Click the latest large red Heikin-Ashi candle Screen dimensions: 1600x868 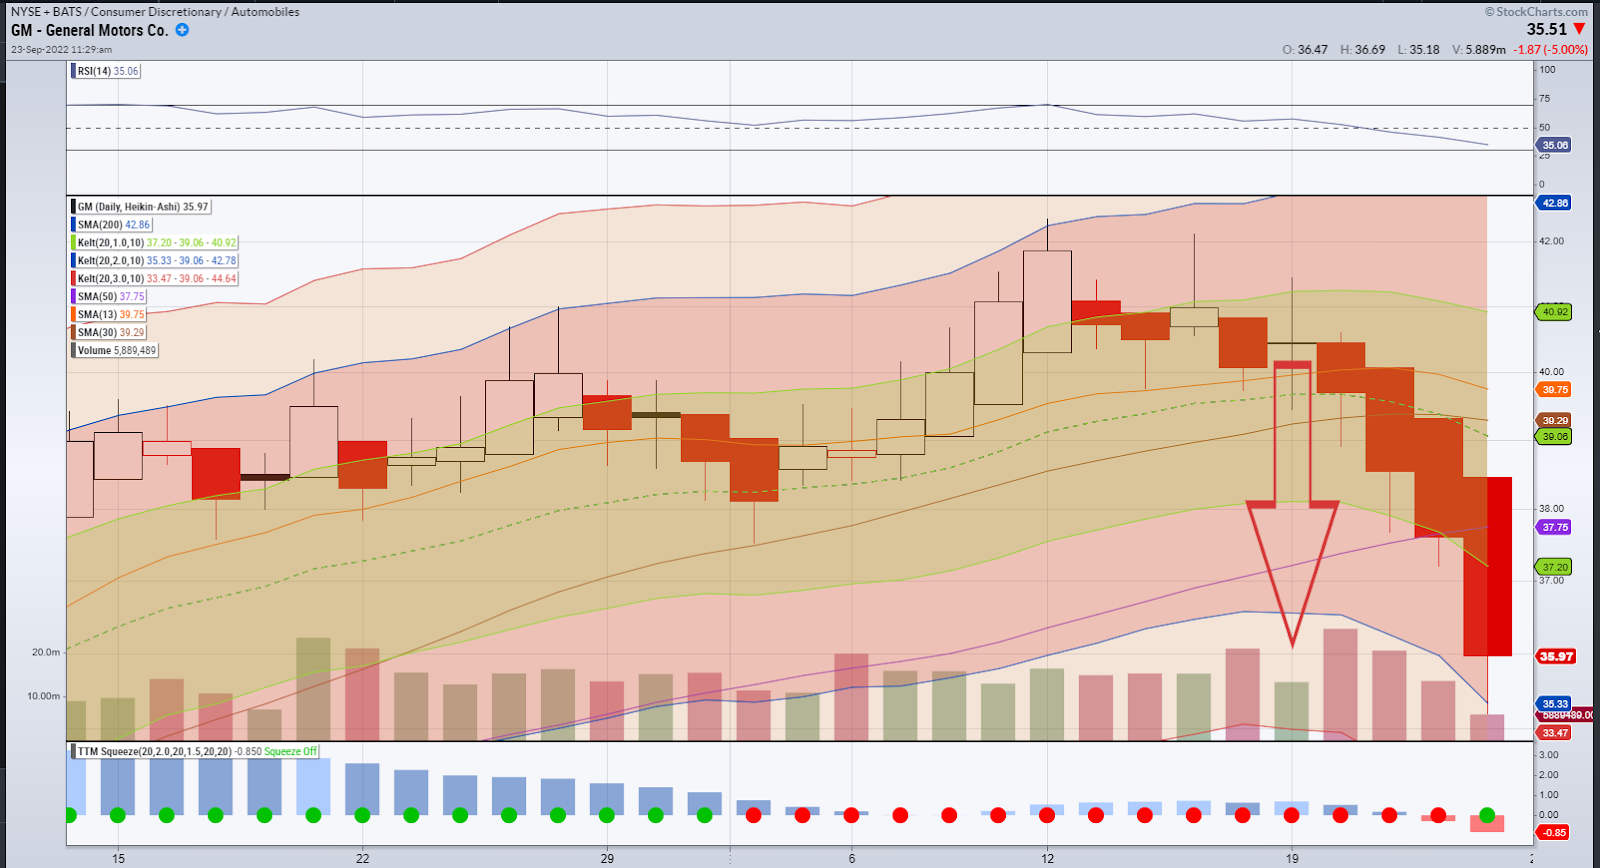1488,566
